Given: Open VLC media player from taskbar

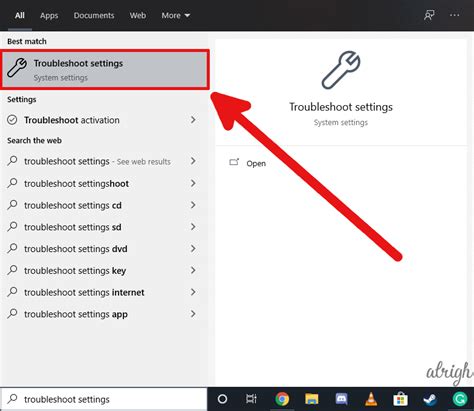Looking at the screenshot, I should click(x=371, y=399).
